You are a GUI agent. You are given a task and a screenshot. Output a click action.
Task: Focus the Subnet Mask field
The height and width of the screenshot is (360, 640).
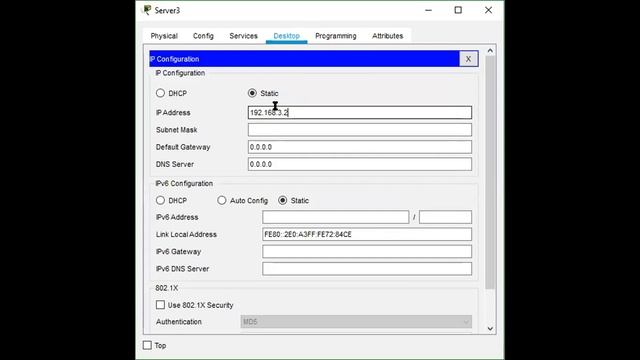(360, 130)
